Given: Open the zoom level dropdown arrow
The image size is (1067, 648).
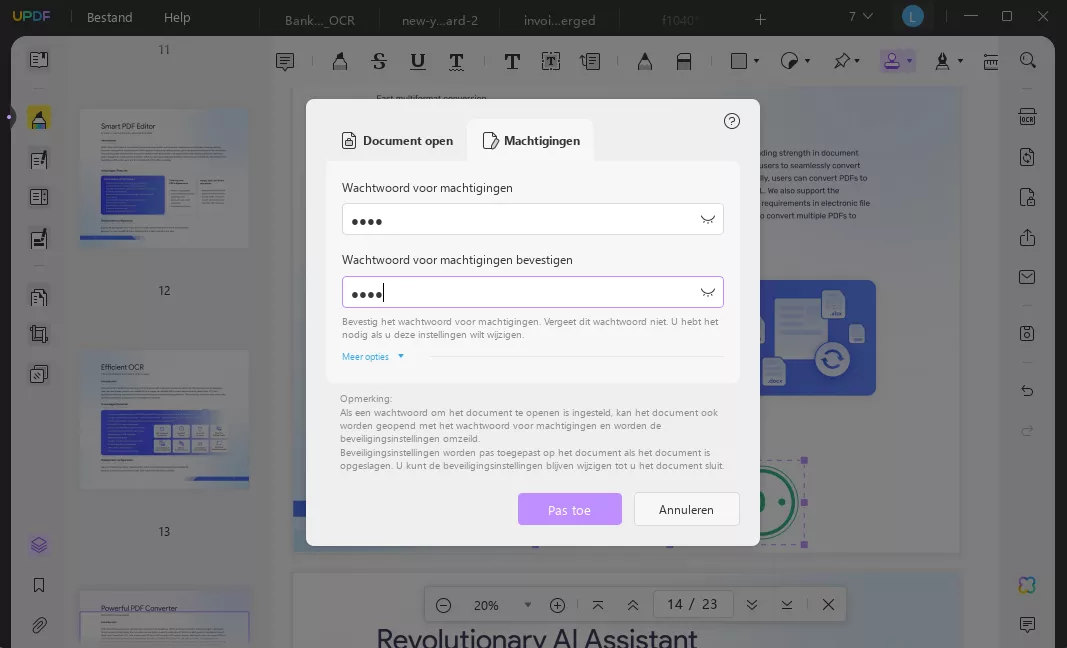Looking at the screenshot, I should (x=527, y=605).
